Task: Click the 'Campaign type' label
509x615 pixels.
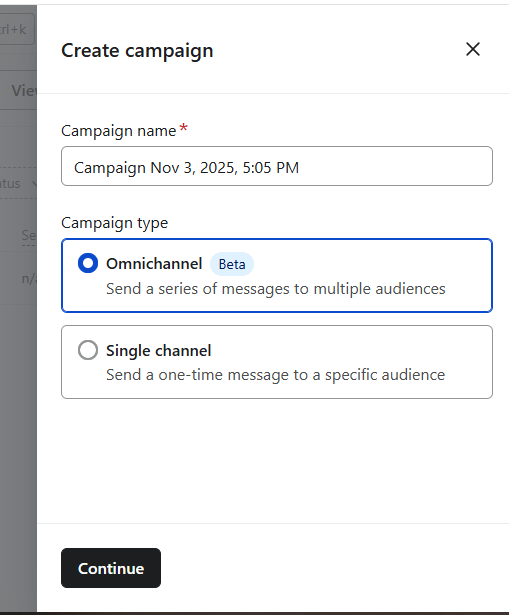Action: click(x=115, y=223)
